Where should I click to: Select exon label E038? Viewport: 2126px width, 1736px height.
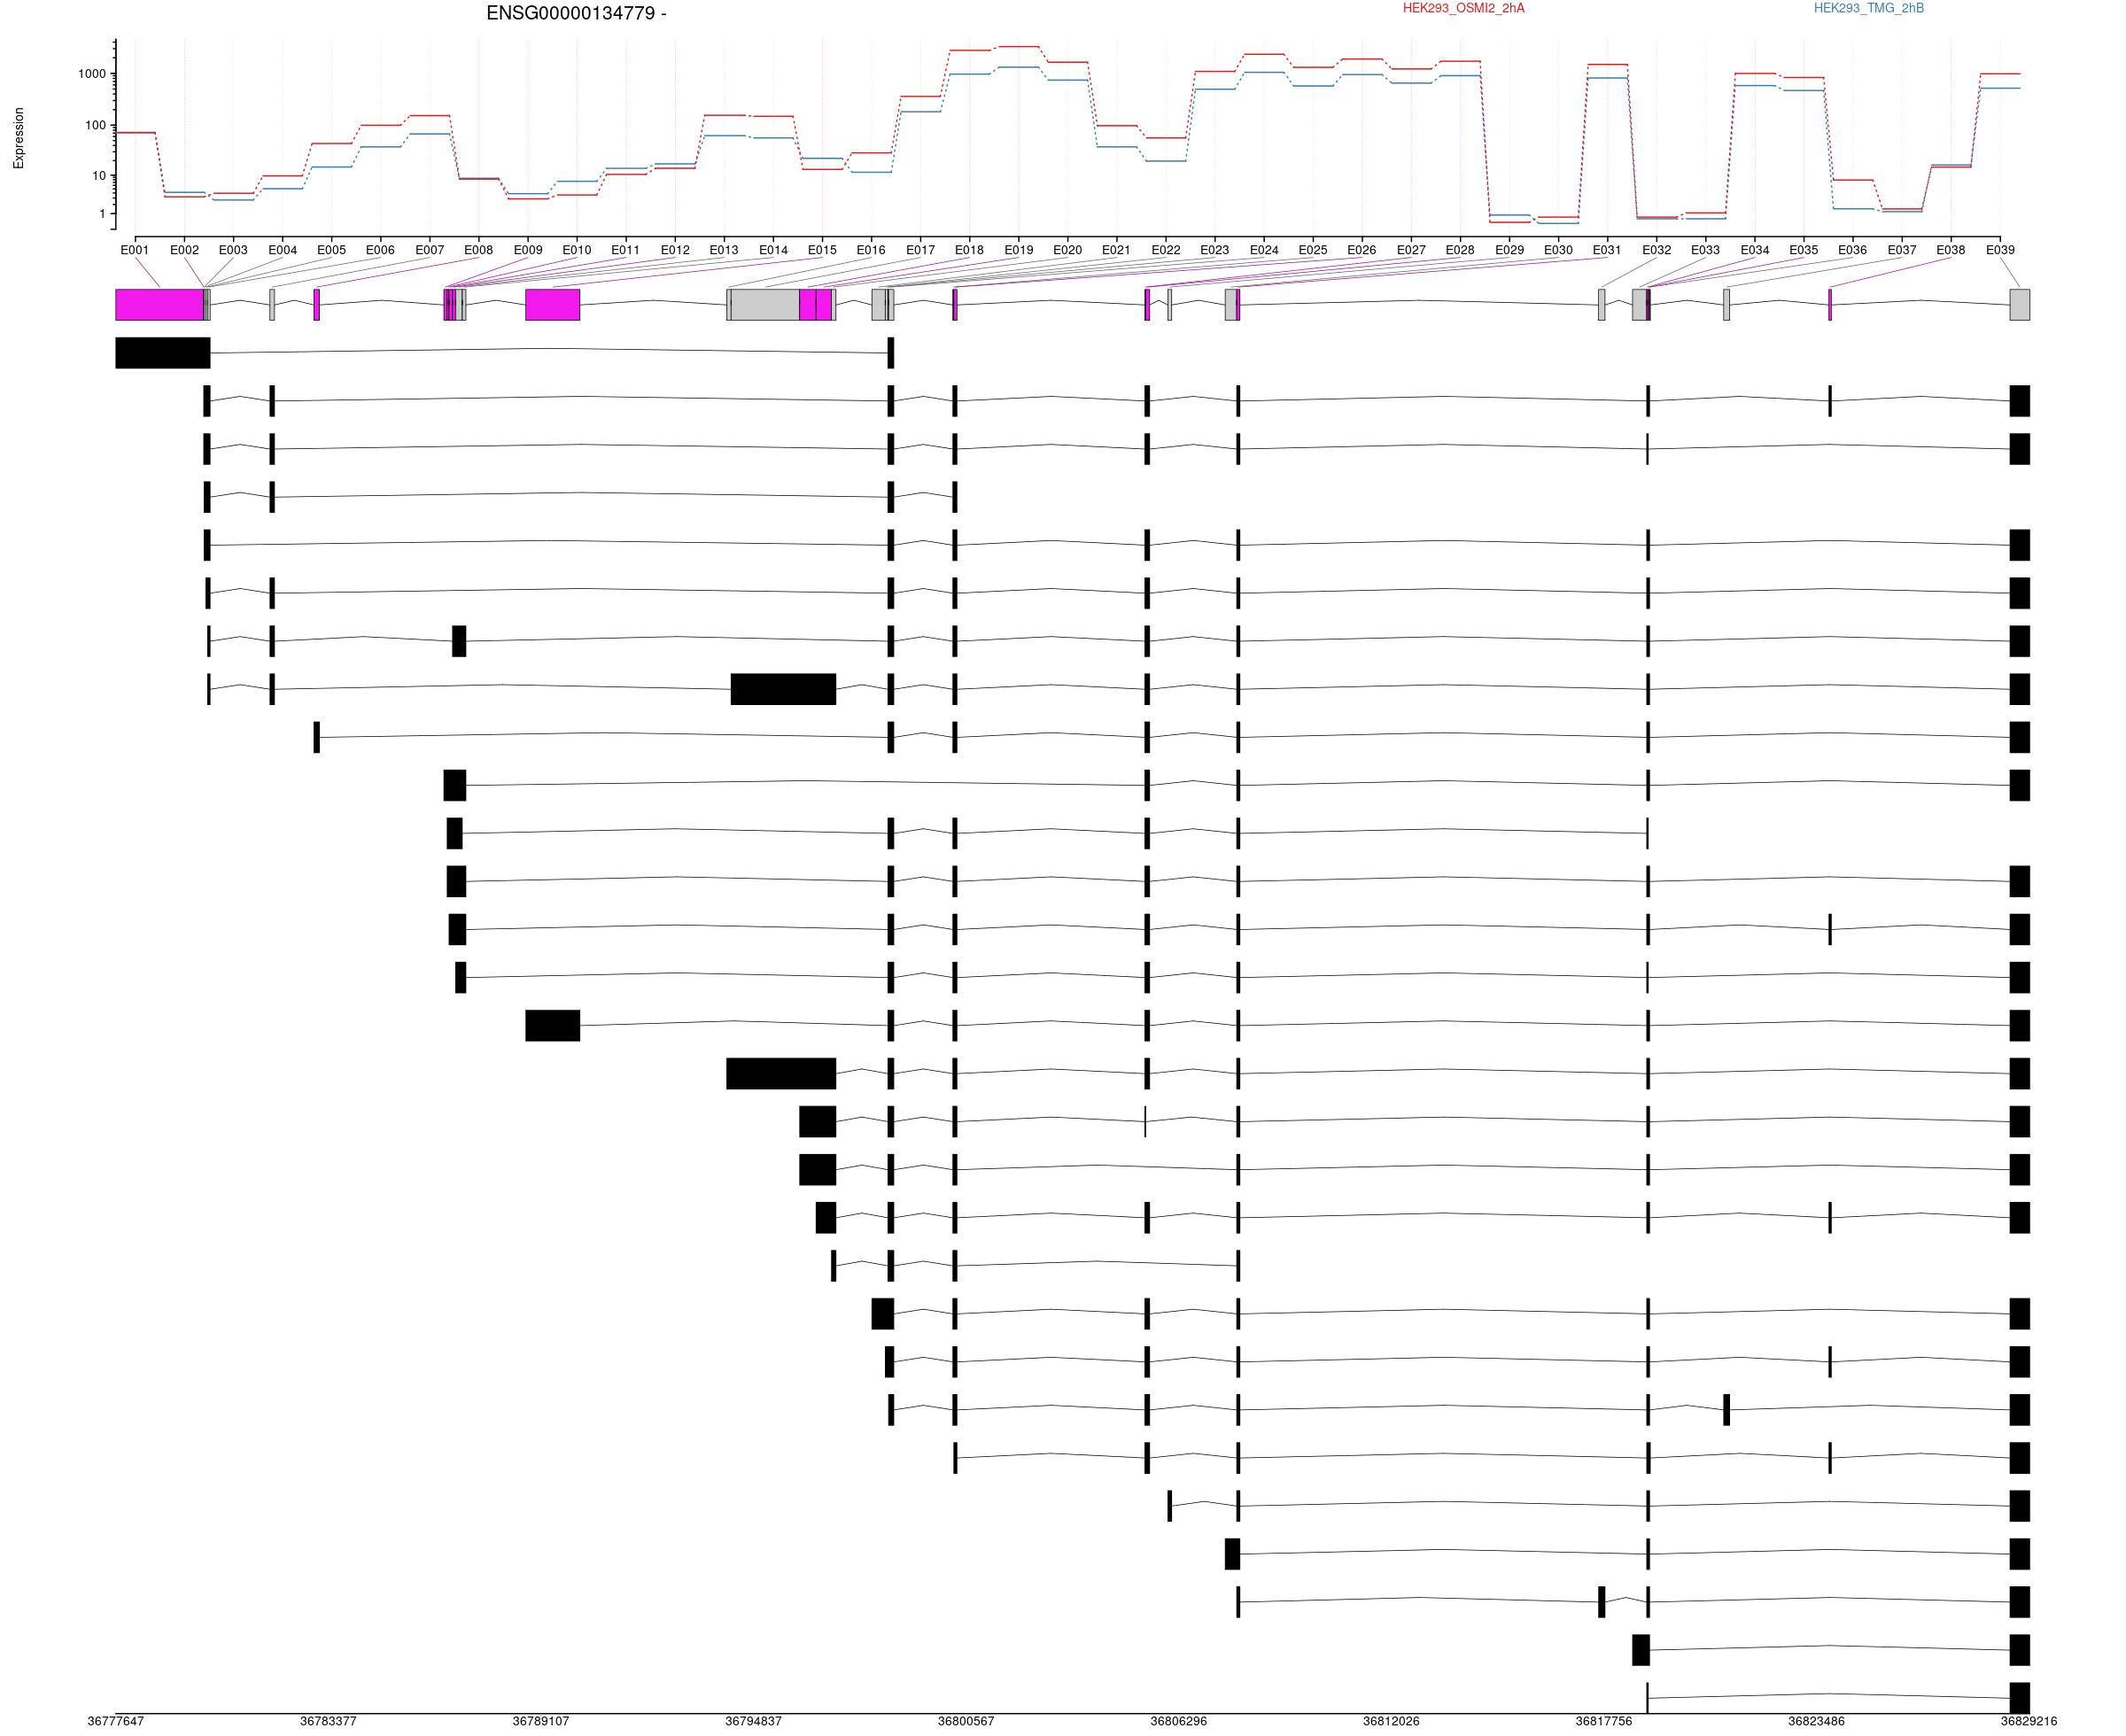pyautogui.click(x=1950, y=250)
